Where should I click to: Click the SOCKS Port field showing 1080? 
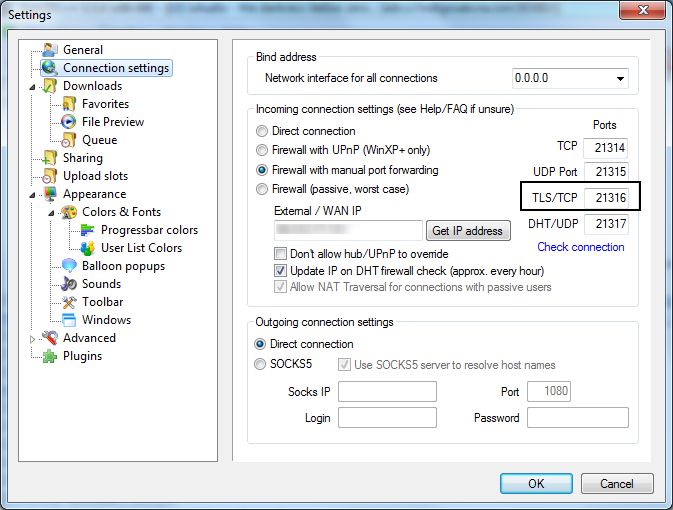(549, 392)
